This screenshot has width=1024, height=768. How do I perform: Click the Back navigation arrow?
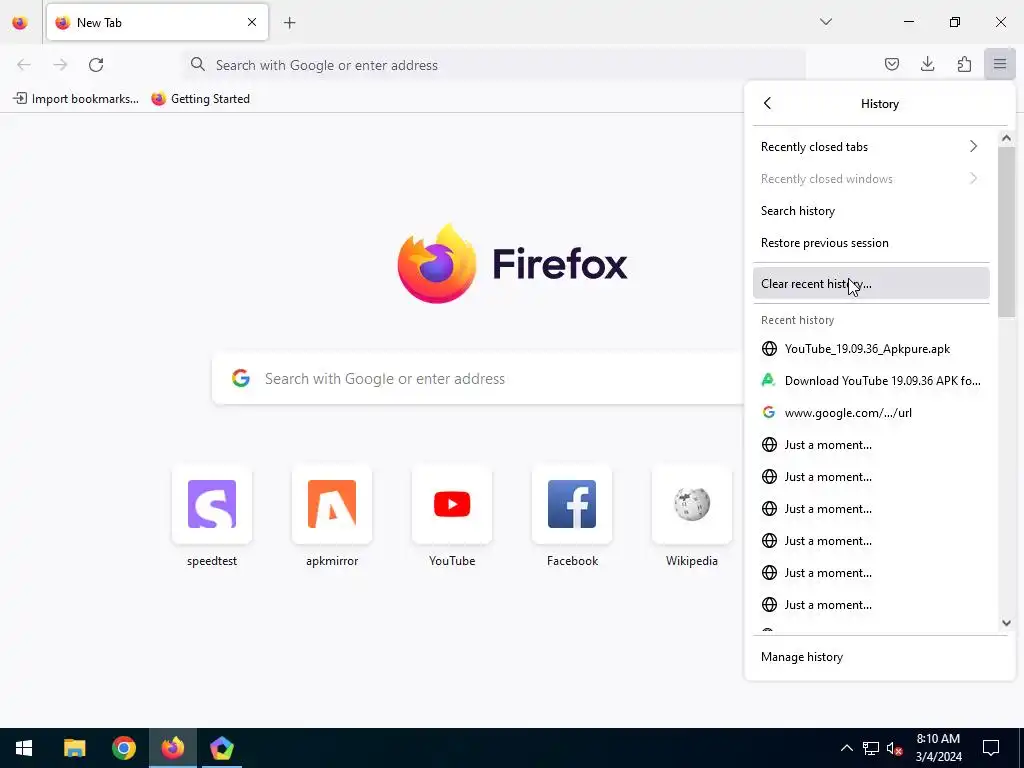click(x=24, y=65)
